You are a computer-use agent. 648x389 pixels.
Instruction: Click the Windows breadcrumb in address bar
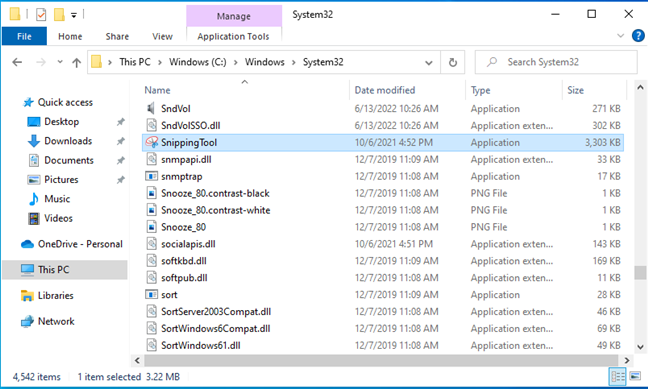point(264,62)
